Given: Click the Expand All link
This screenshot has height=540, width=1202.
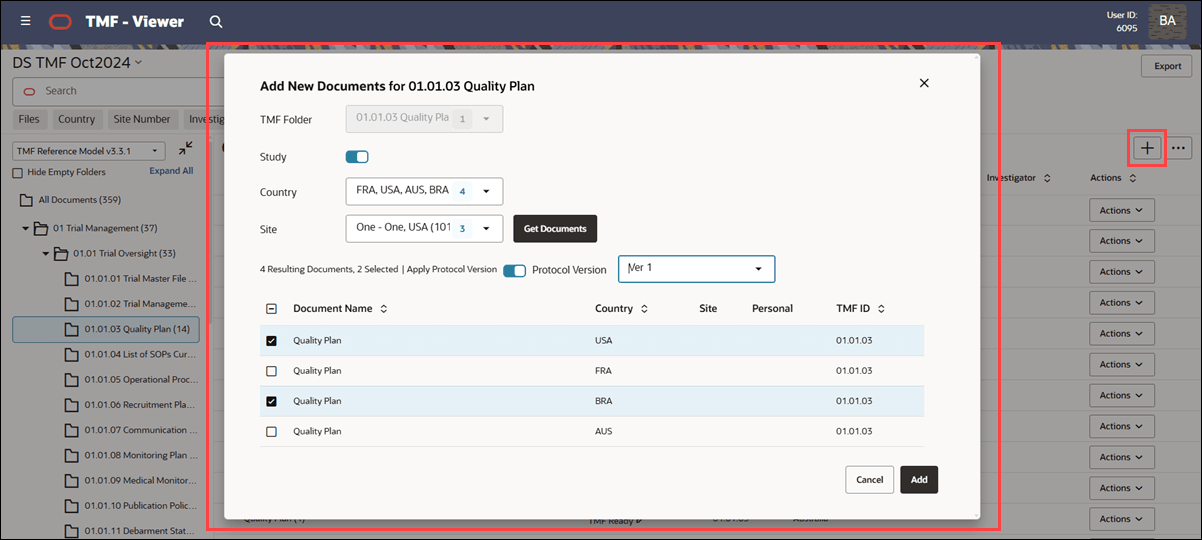Looking at the screenshot, I should (x=171, y=171).
